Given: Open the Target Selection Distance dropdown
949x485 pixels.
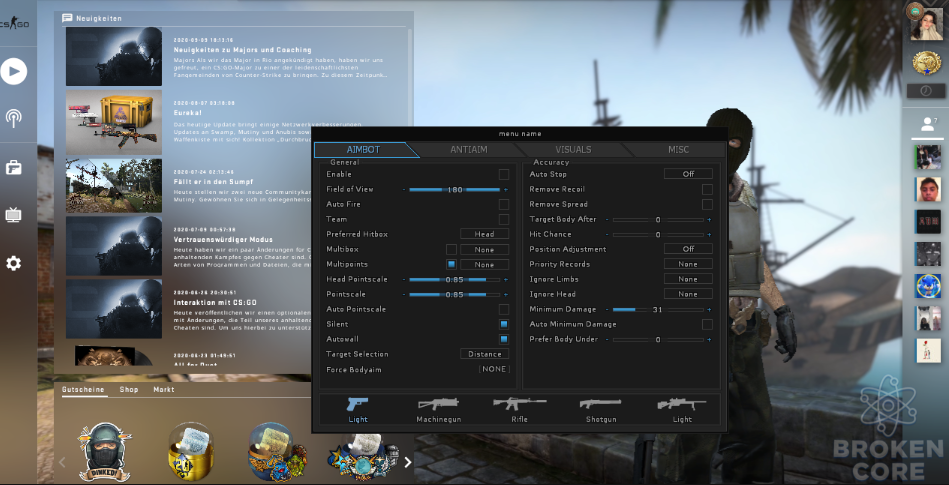Looking at the screenshot, I should tap(484, 354).
